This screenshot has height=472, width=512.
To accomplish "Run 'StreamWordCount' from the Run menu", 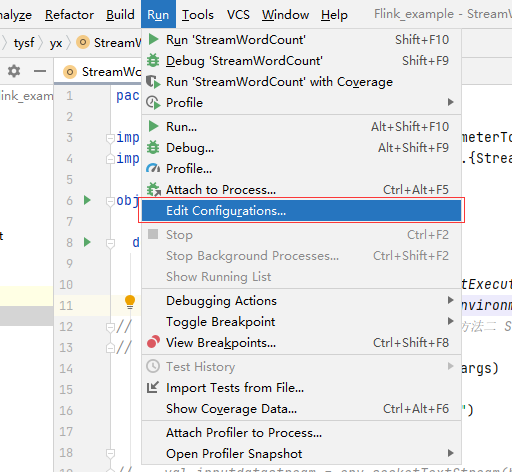I will [x=301, y=40].
